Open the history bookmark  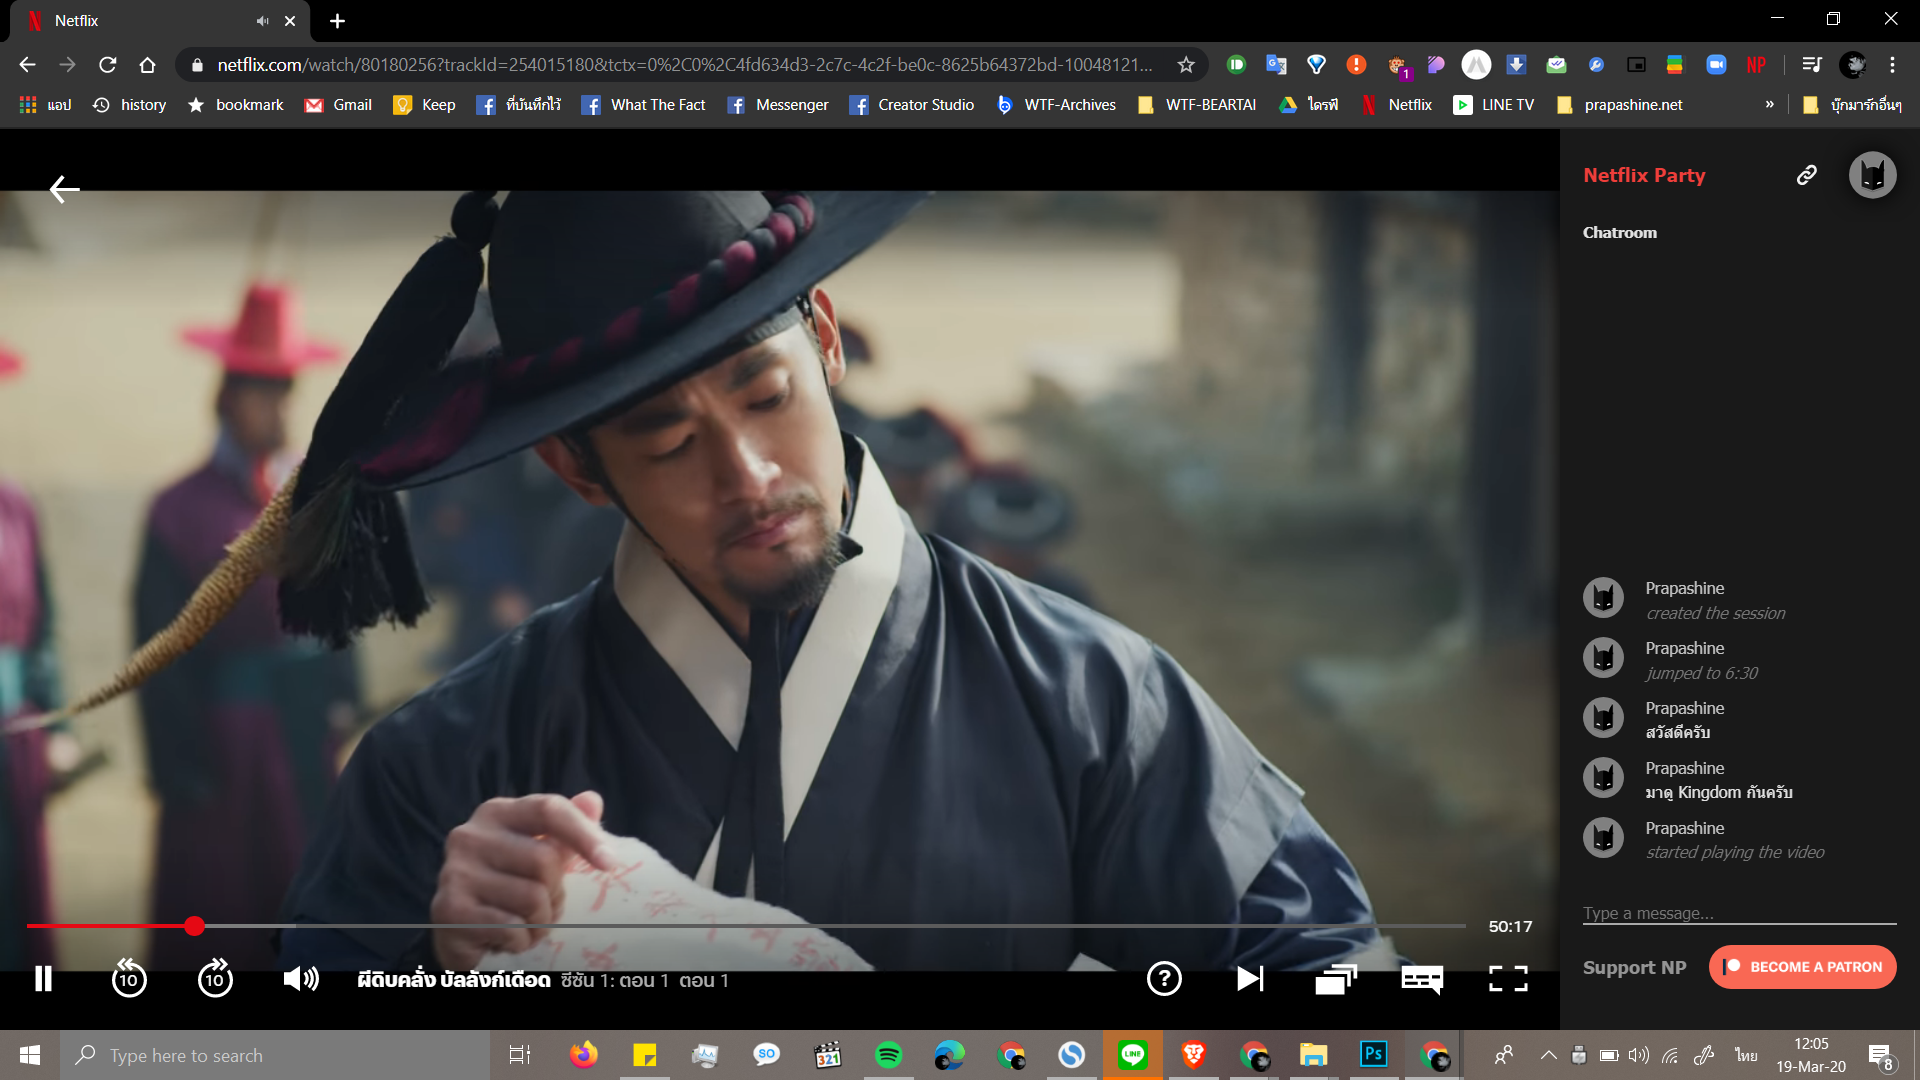click(x=129, y=105)
